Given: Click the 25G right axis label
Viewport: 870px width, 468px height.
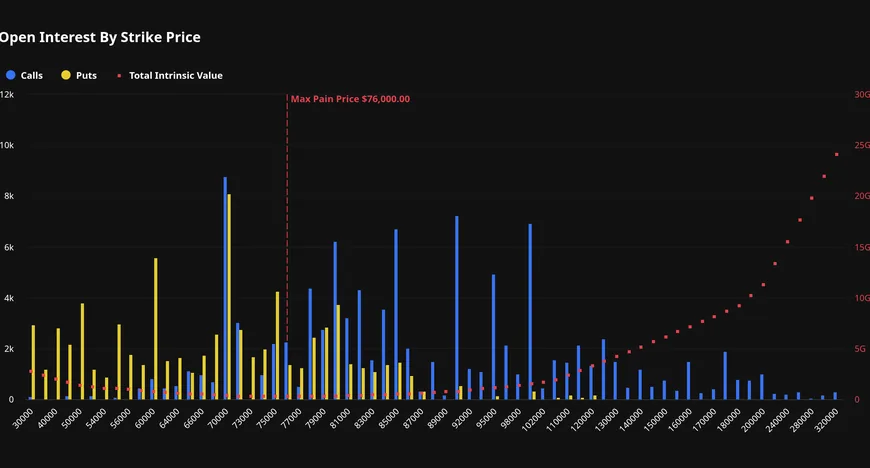Looking at the screenshot, I should tap(862, 145).
